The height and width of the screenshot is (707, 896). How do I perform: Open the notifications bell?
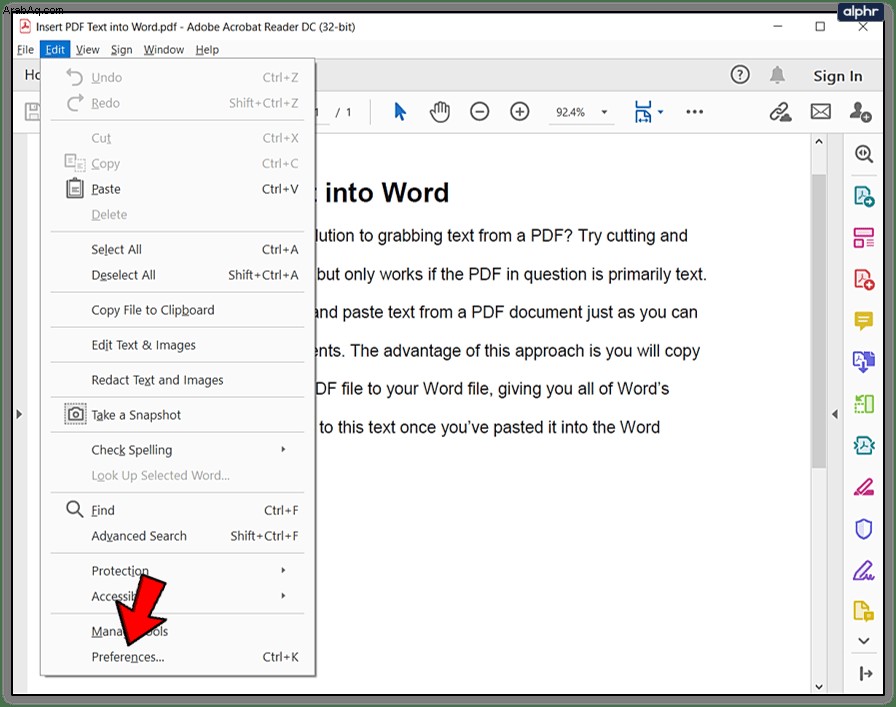click(x=777, y=75)
